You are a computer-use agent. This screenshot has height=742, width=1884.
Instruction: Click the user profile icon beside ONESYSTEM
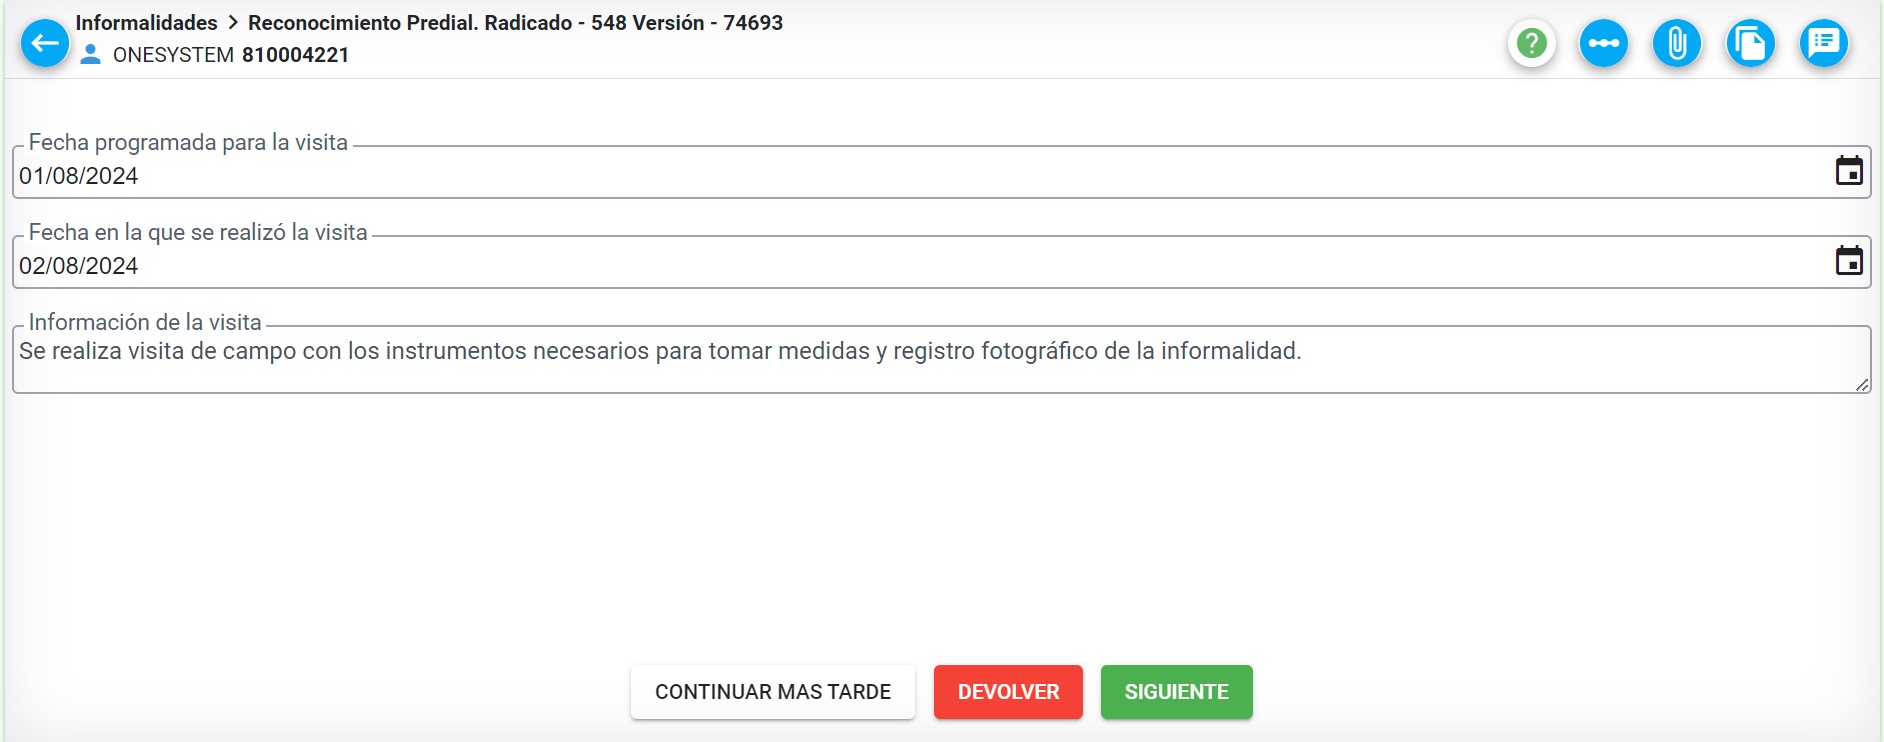click(90, 54)
